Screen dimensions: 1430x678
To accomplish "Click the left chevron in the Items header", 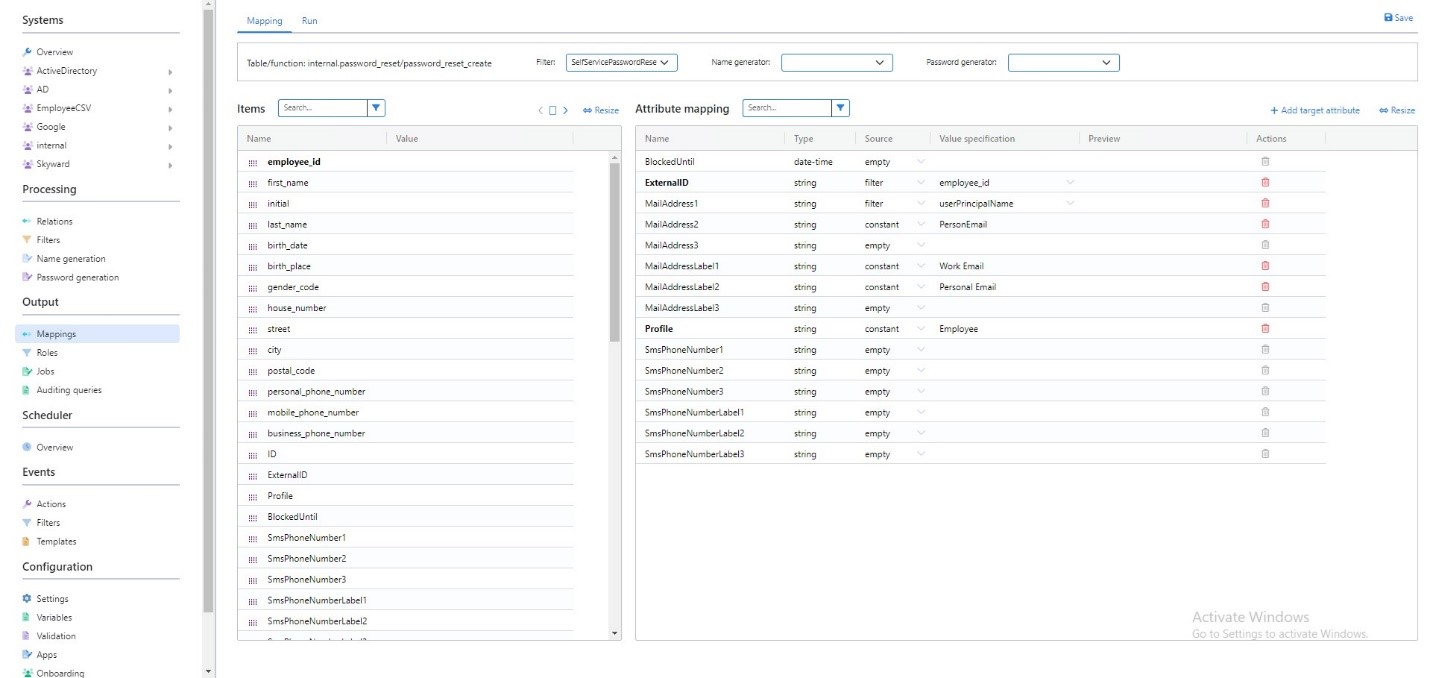I will point(538,110).
